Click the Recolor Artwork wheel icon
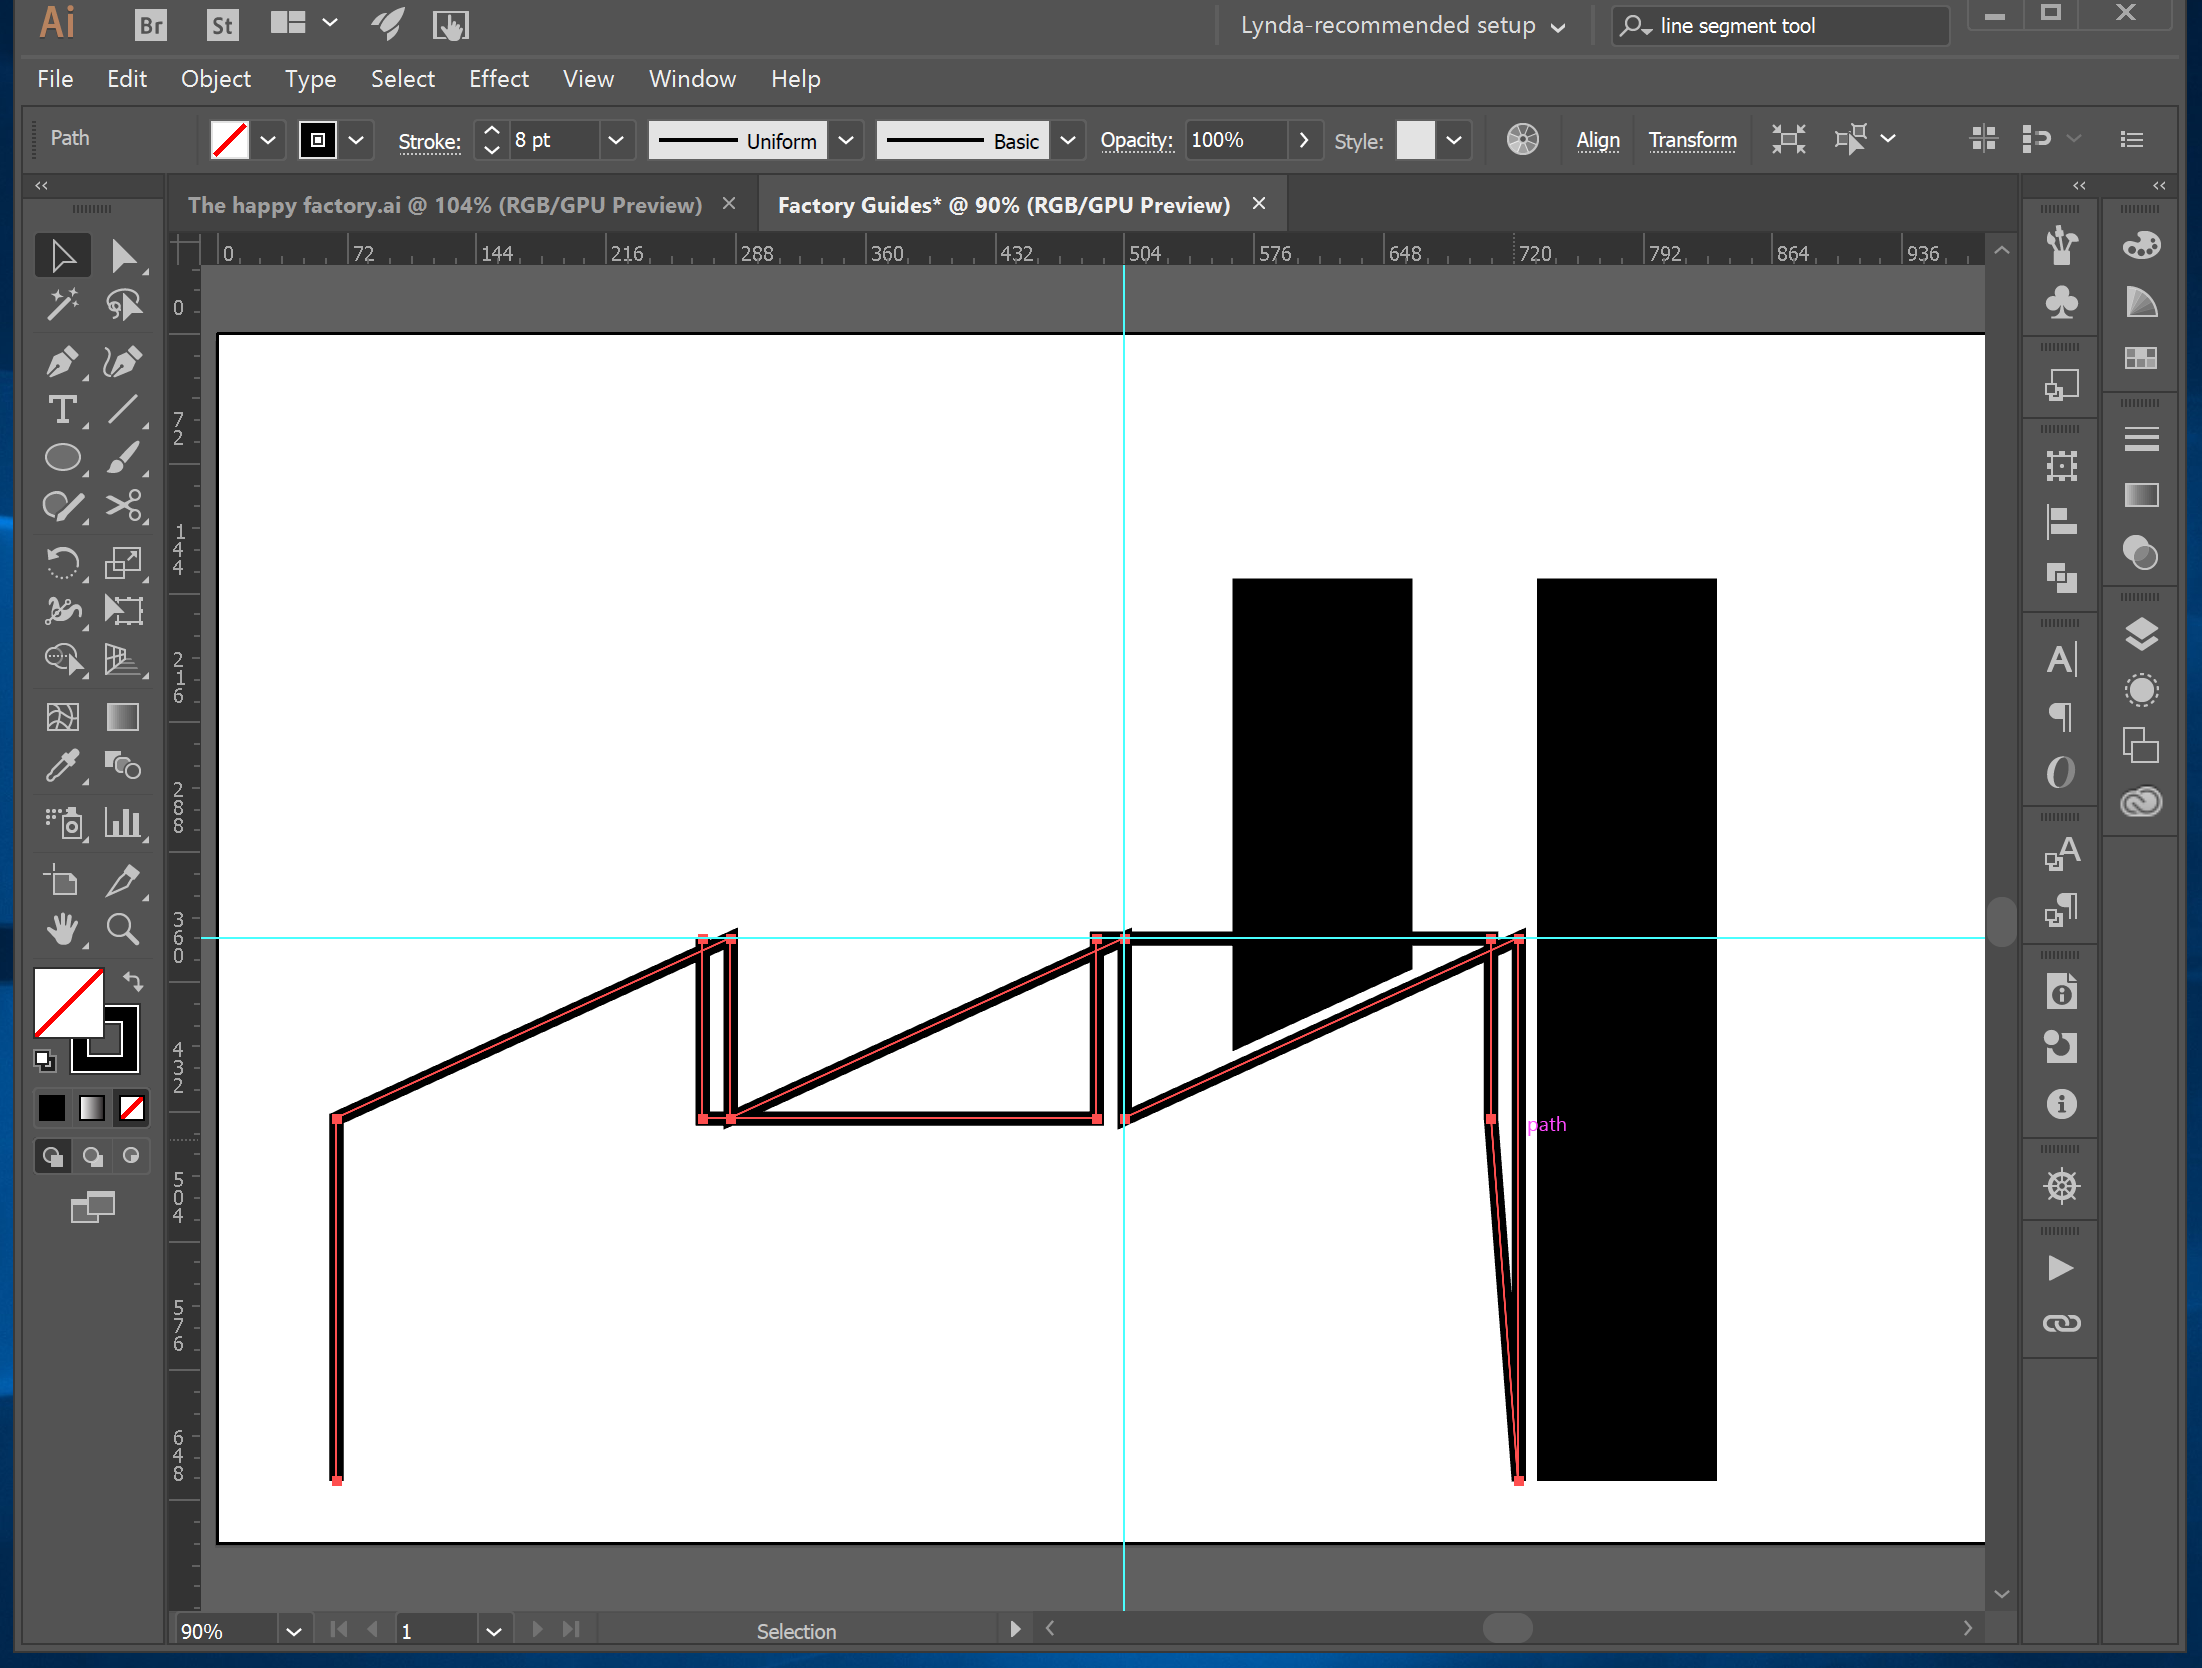 tap(1522, 140)
